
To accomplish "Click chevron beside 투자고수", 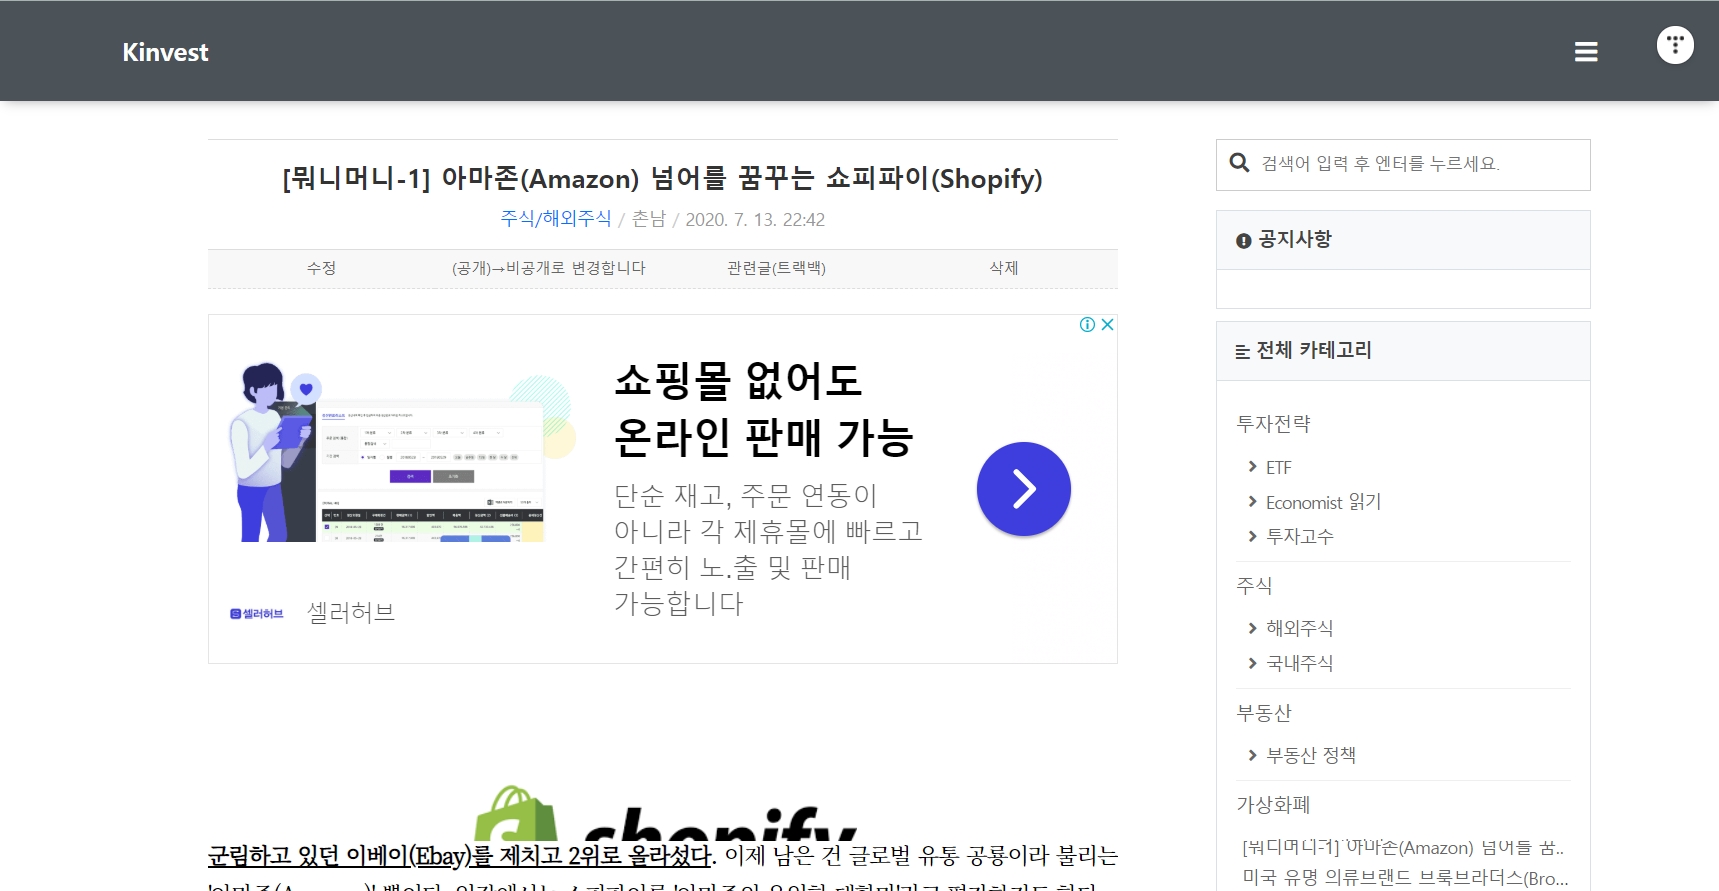I will pyautogui.click(x=1252, y=537).
